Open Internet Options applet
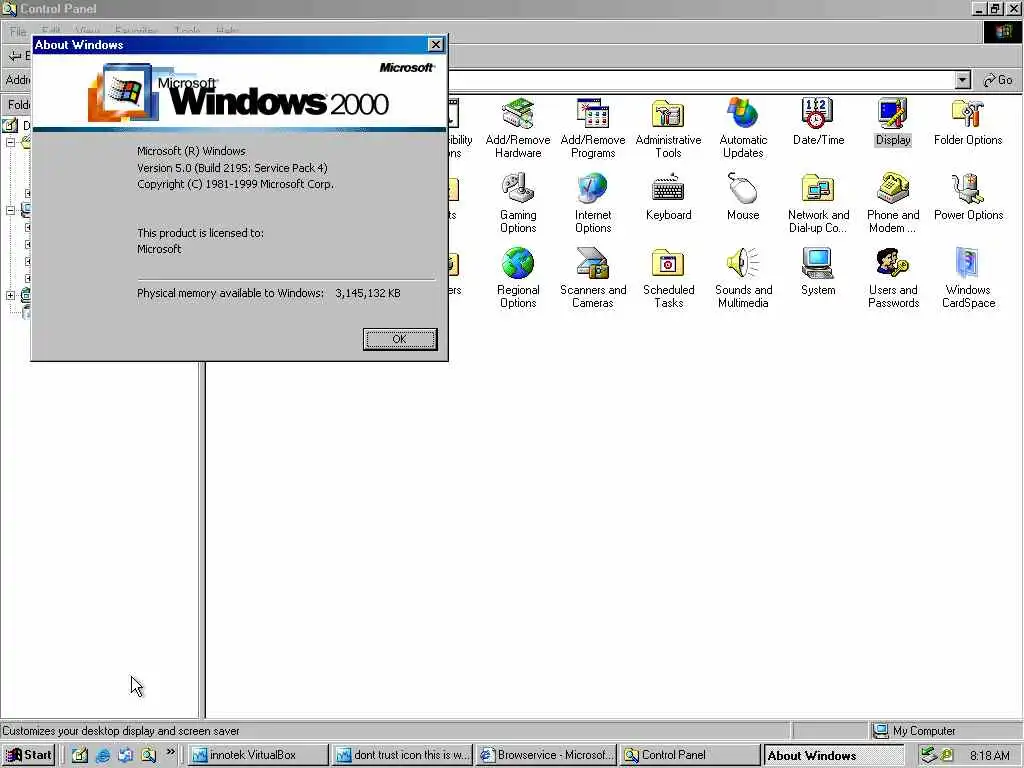This screenshot has width=1024, height=768. coord(593,203)
